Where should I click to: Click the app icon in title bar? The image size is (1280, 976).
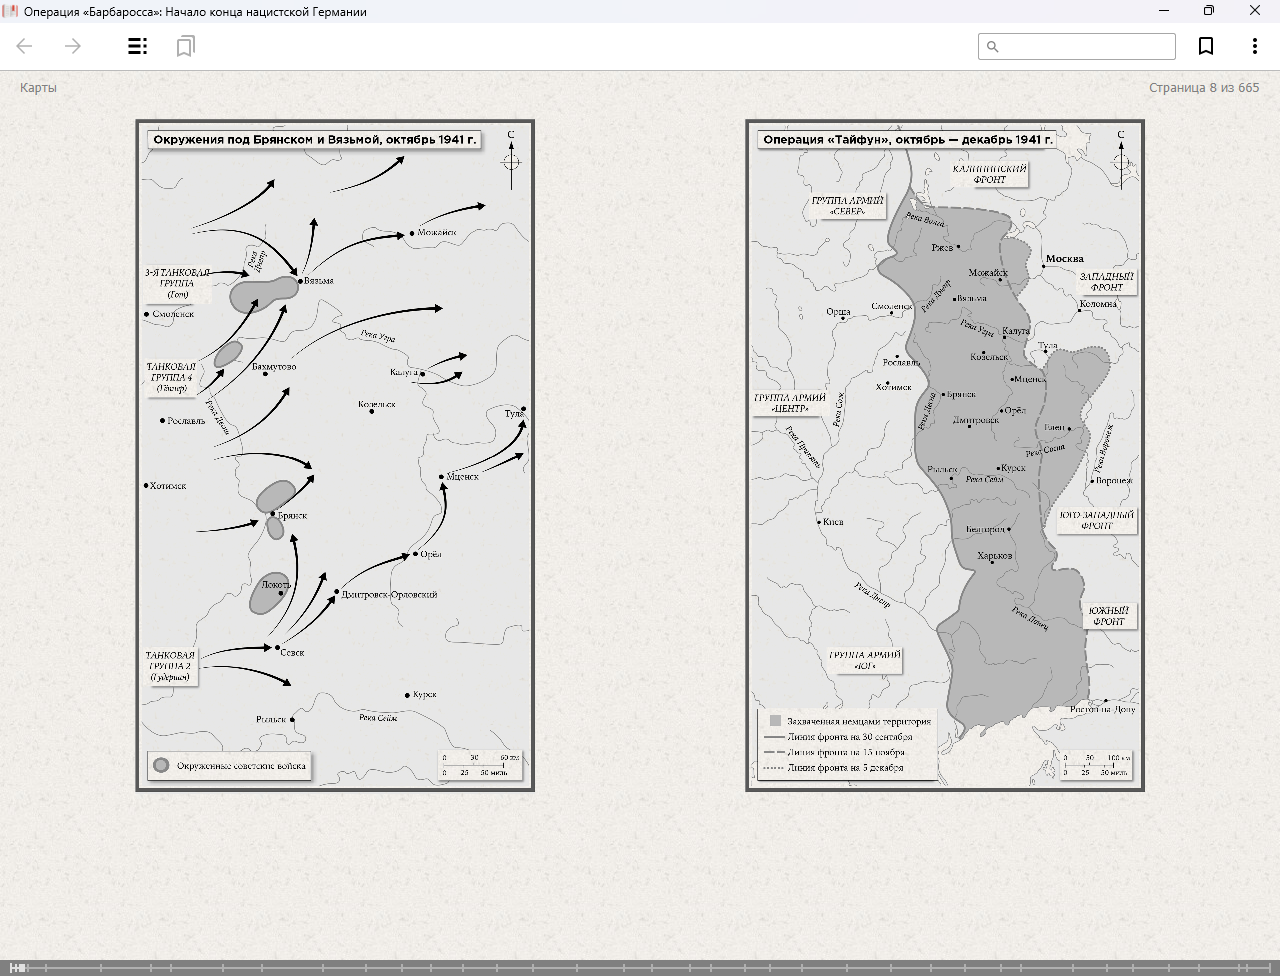click(x=11, y=11)
